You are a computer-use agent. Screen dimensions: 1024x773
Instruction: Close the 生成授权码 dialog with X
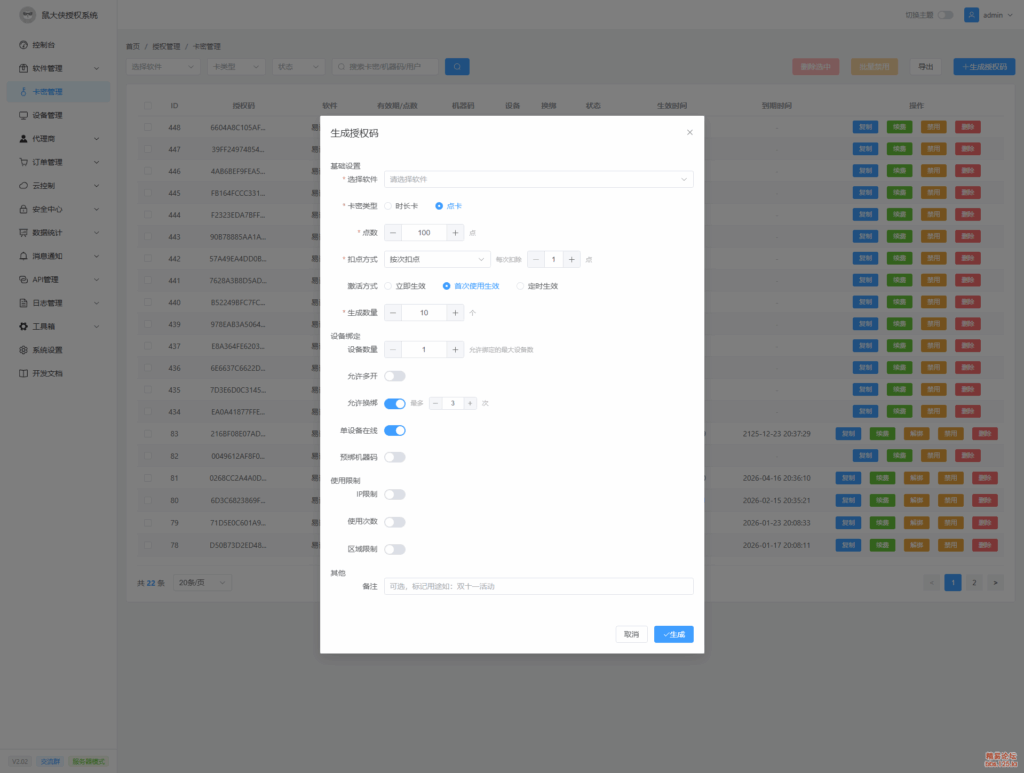pyautogui.click(x=689, y=132)
